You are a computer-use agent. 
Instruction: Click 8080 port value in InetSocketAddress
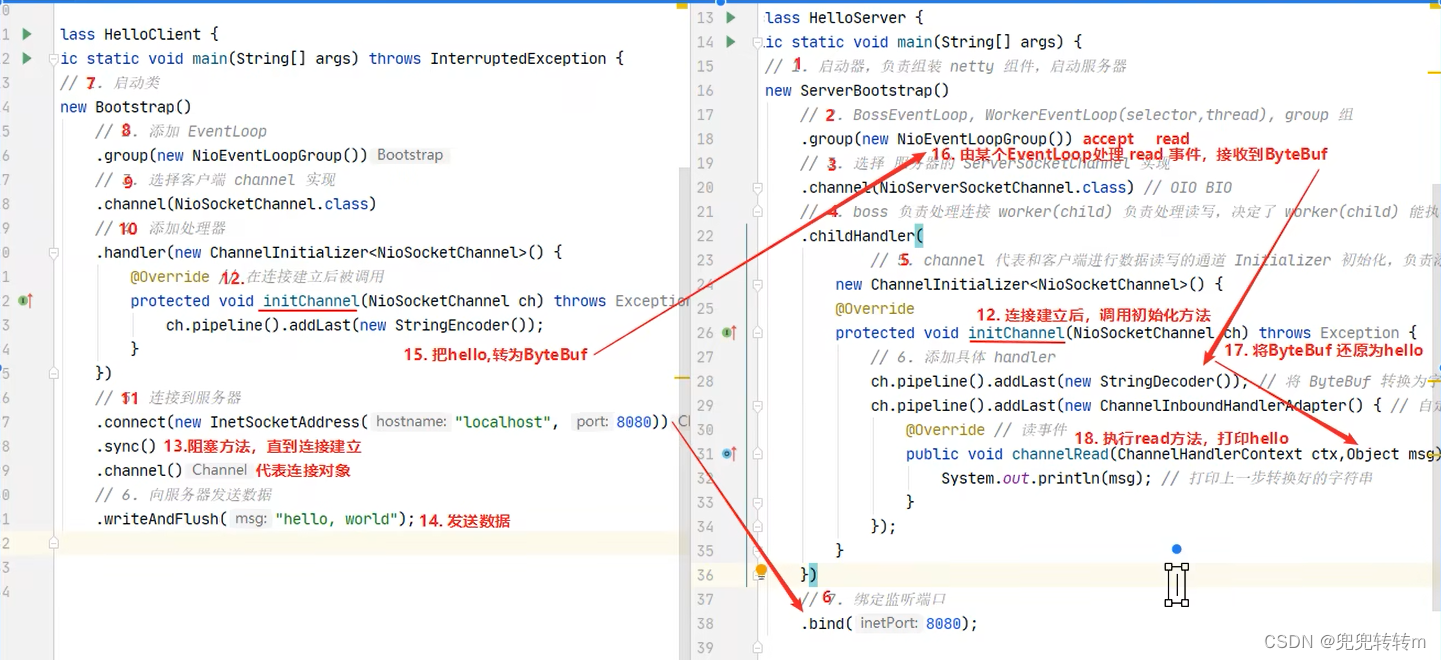coord(634,422)
